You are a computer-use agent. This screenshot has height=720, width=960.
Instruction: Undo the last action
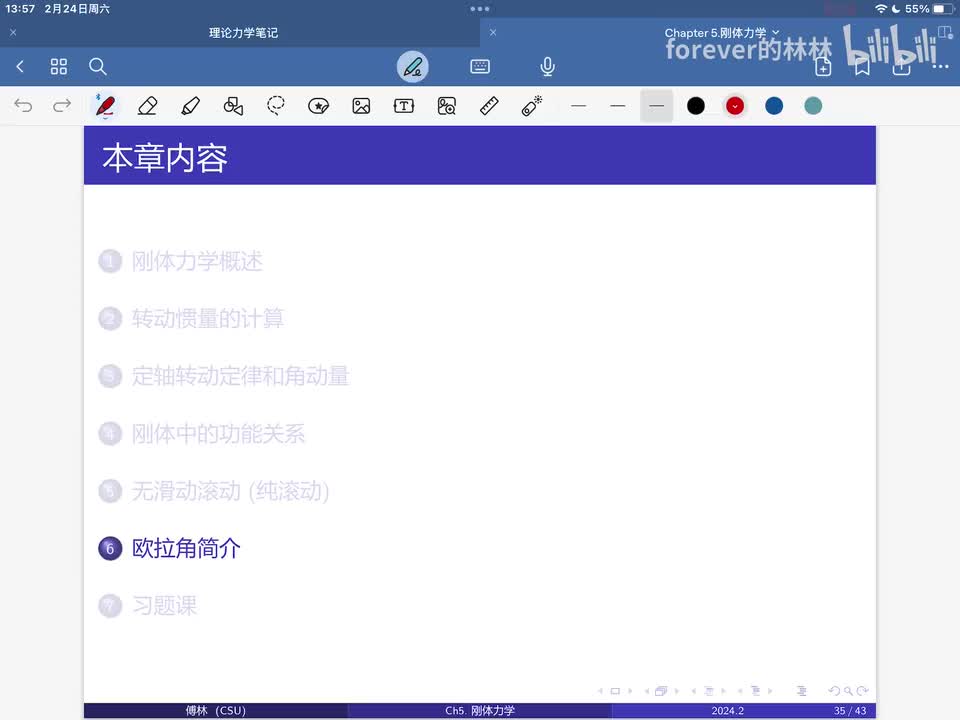(x=23, y=106)
